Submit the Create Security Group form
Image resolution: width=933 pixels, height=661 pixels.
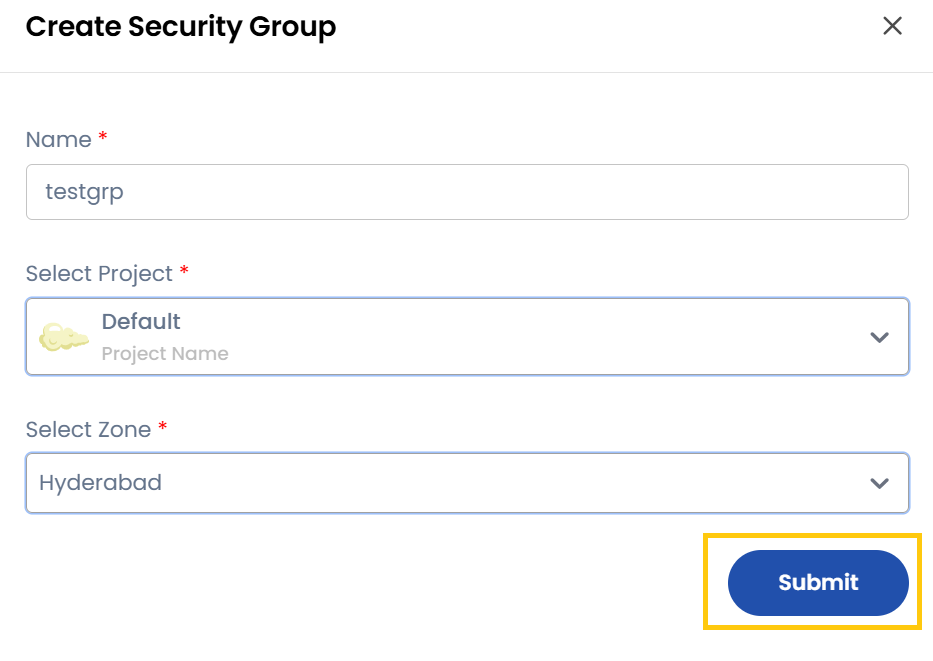tap(817, 582)
